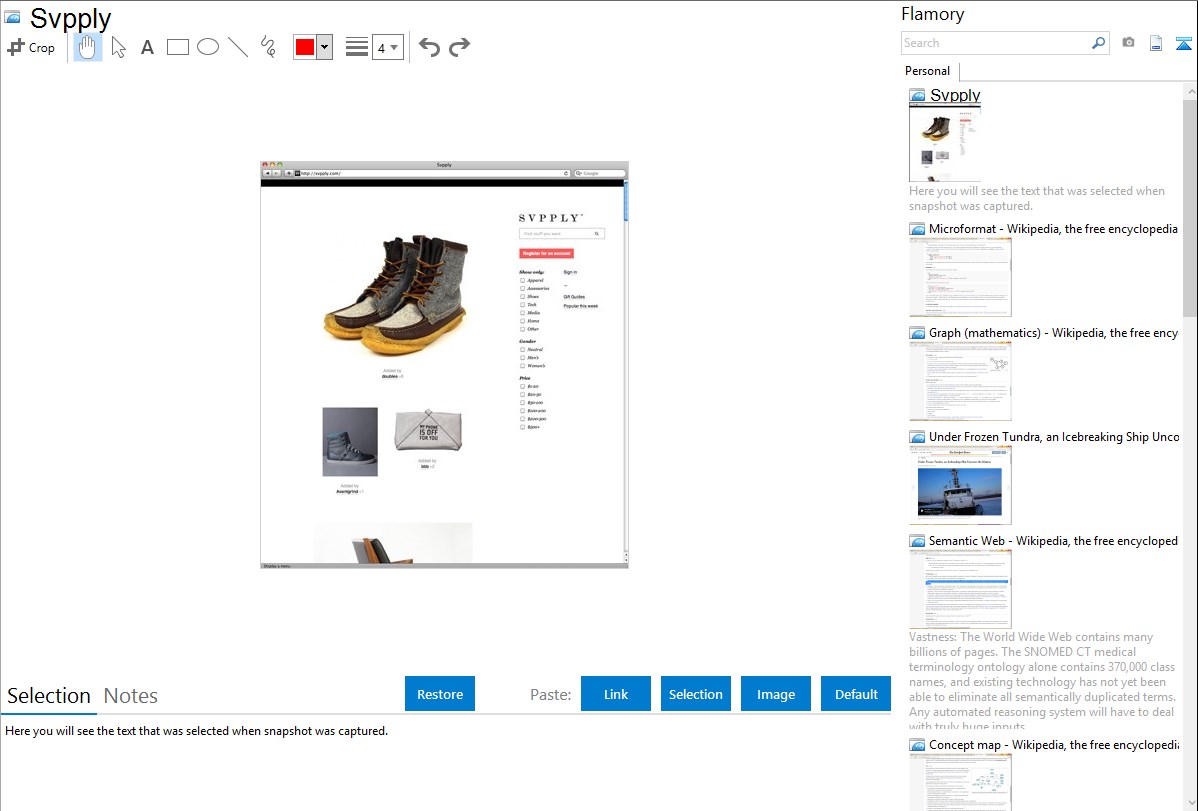Screen dimensions: 1198x811
Task: Click the search magnifier icon
Action: (x=1099, y=43)
